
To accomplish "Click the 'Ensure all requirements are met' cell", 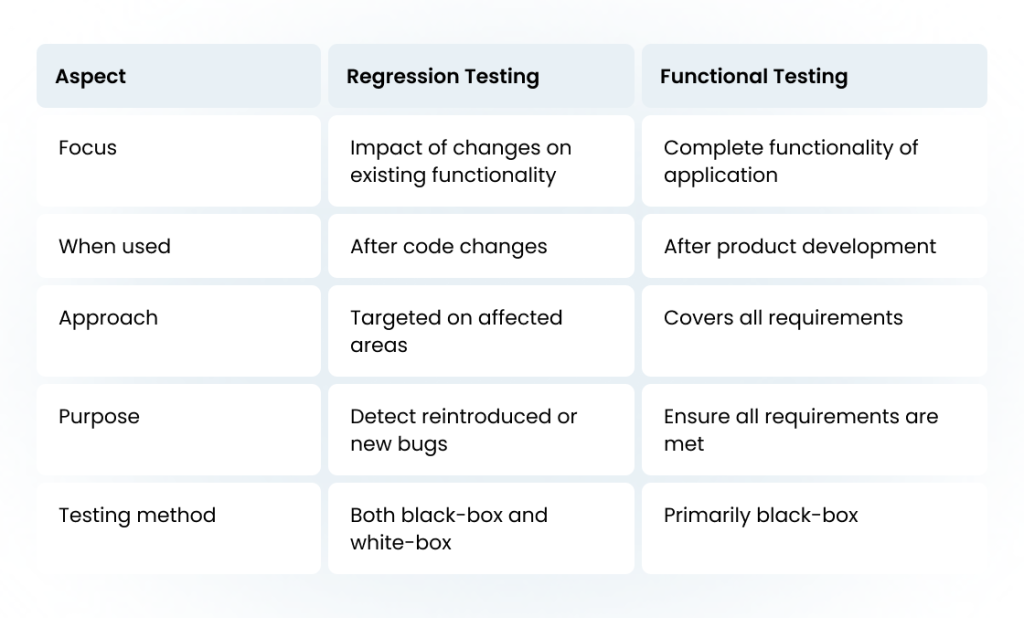I will [814, 429].
